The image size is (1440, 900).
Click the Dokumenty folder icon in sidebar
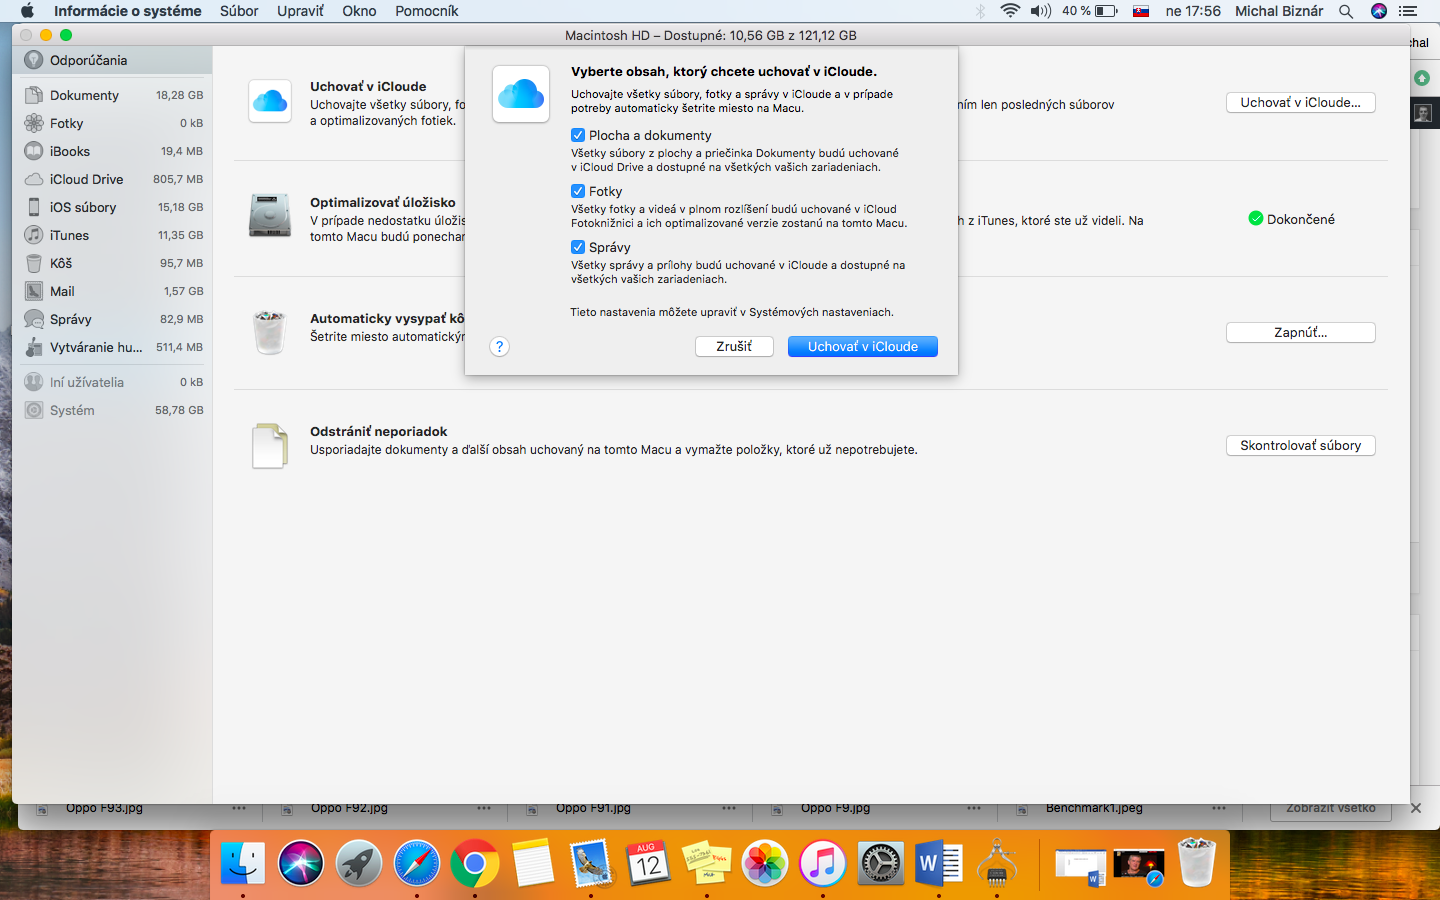[34, 95]
